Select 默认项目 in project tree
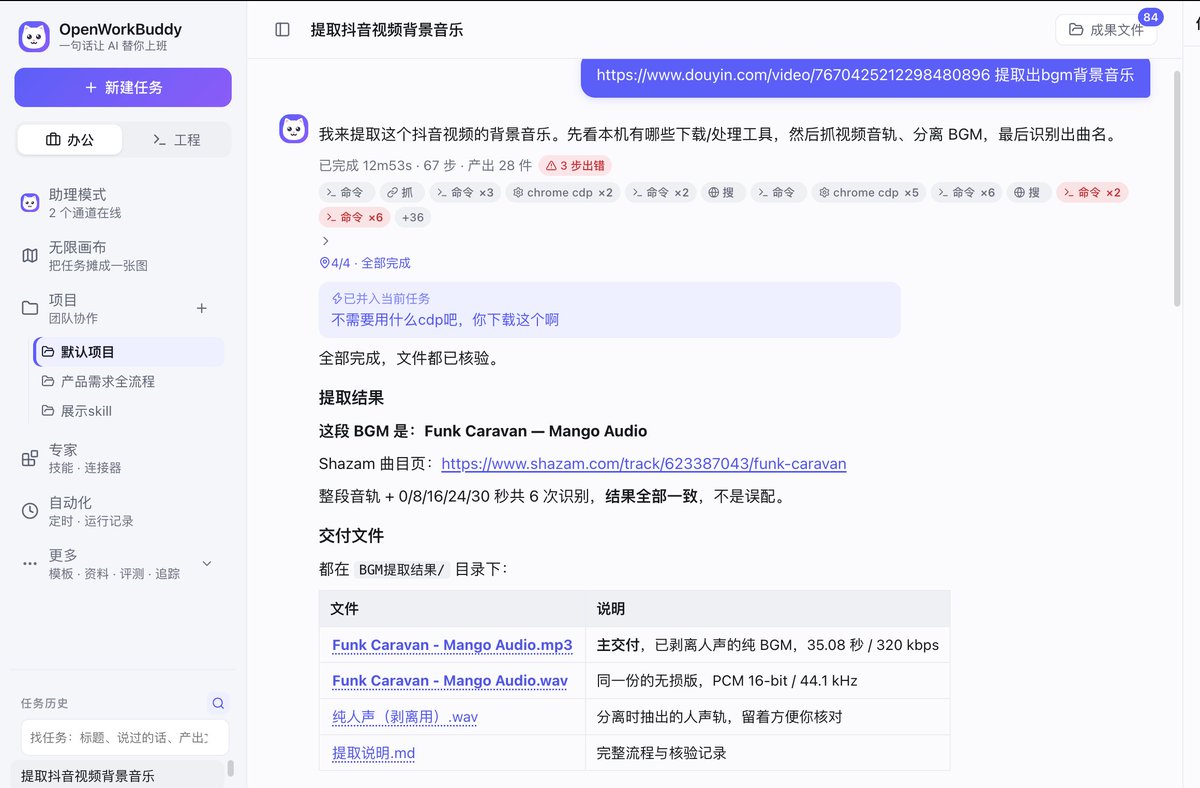Screen dimensions: 1200x788 click(129, 352)
